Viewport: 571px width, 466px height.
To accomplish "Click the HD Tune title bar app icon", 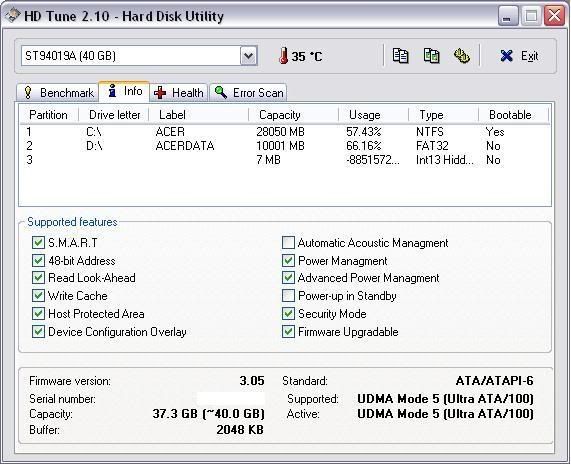I will (12, 16).
